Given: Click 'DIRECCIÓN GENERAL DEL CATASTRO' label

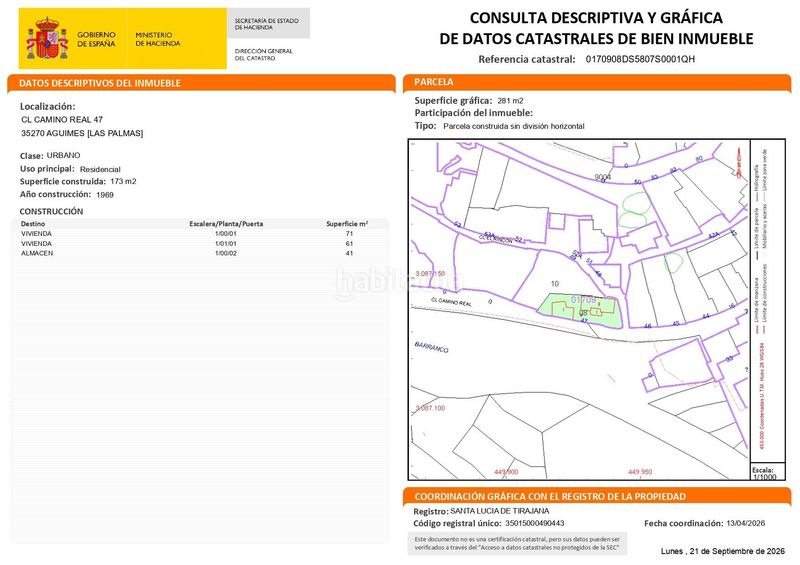Looking at the screenshot, I should tap(263, 55).
